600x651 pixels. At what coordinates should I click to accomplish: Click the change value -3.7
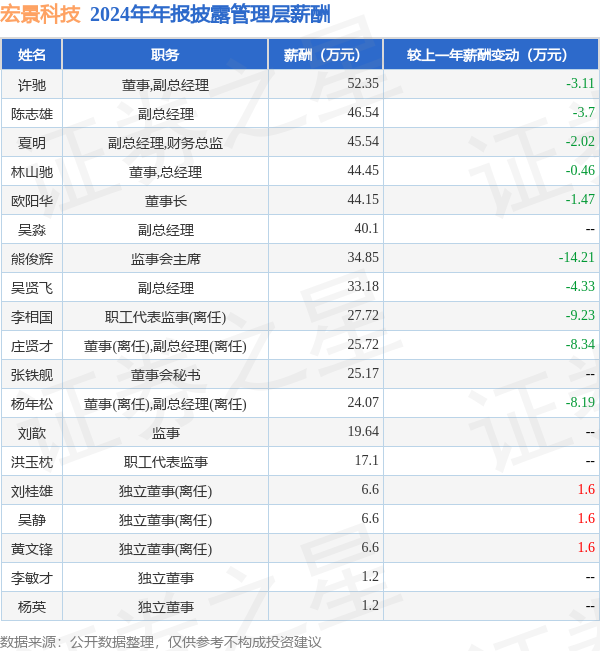[583, 112]
